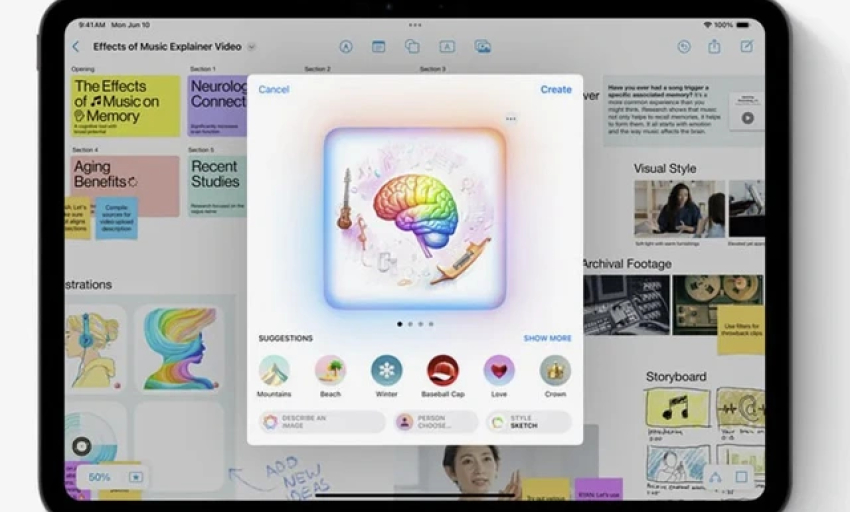850x512 pixels.
Task: Cancel the image creation dialog
Action: click(274, 89)
